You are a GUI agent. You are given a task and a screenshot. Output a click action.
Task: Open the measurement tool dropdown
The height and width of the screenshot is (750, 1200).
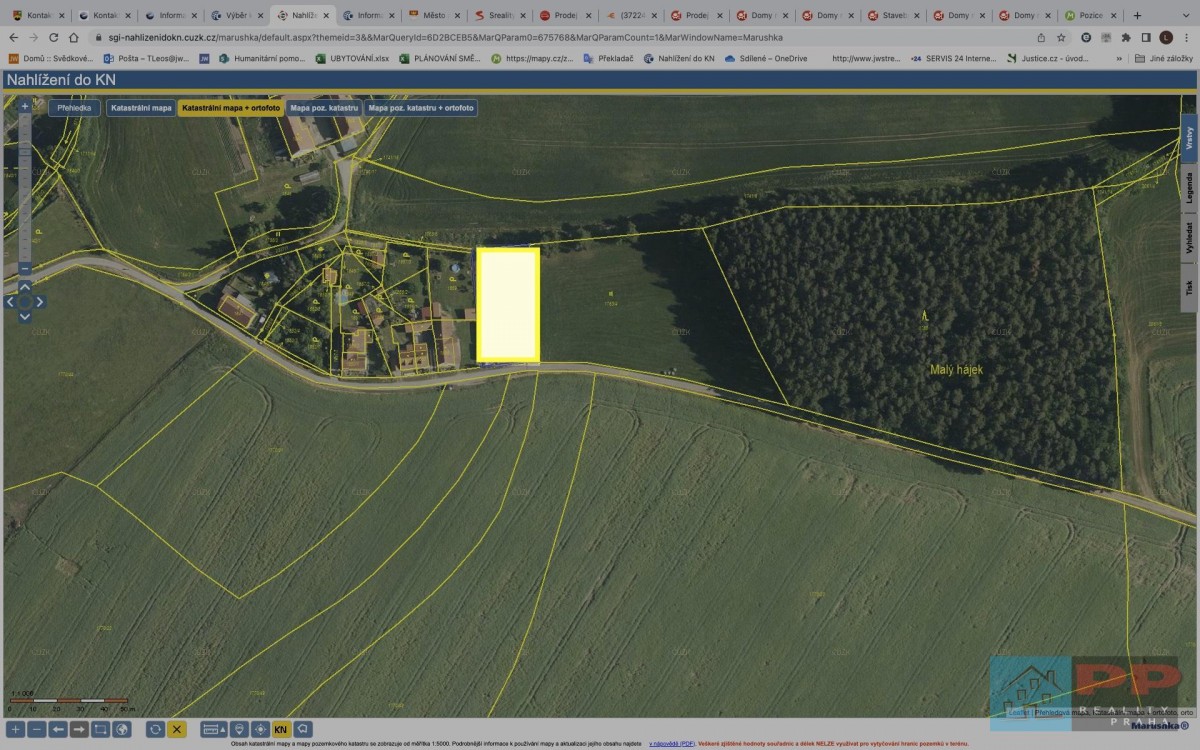[214, 730]
